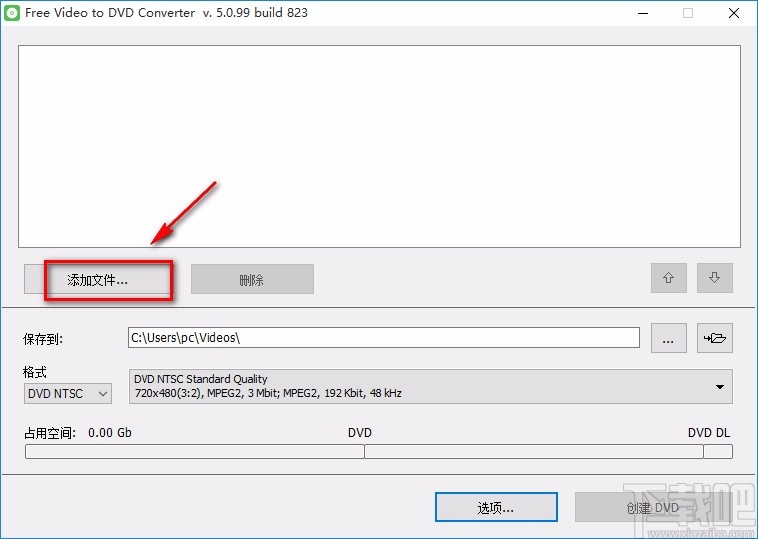
Task: Click the 格式 label
Action: (35, 372)
